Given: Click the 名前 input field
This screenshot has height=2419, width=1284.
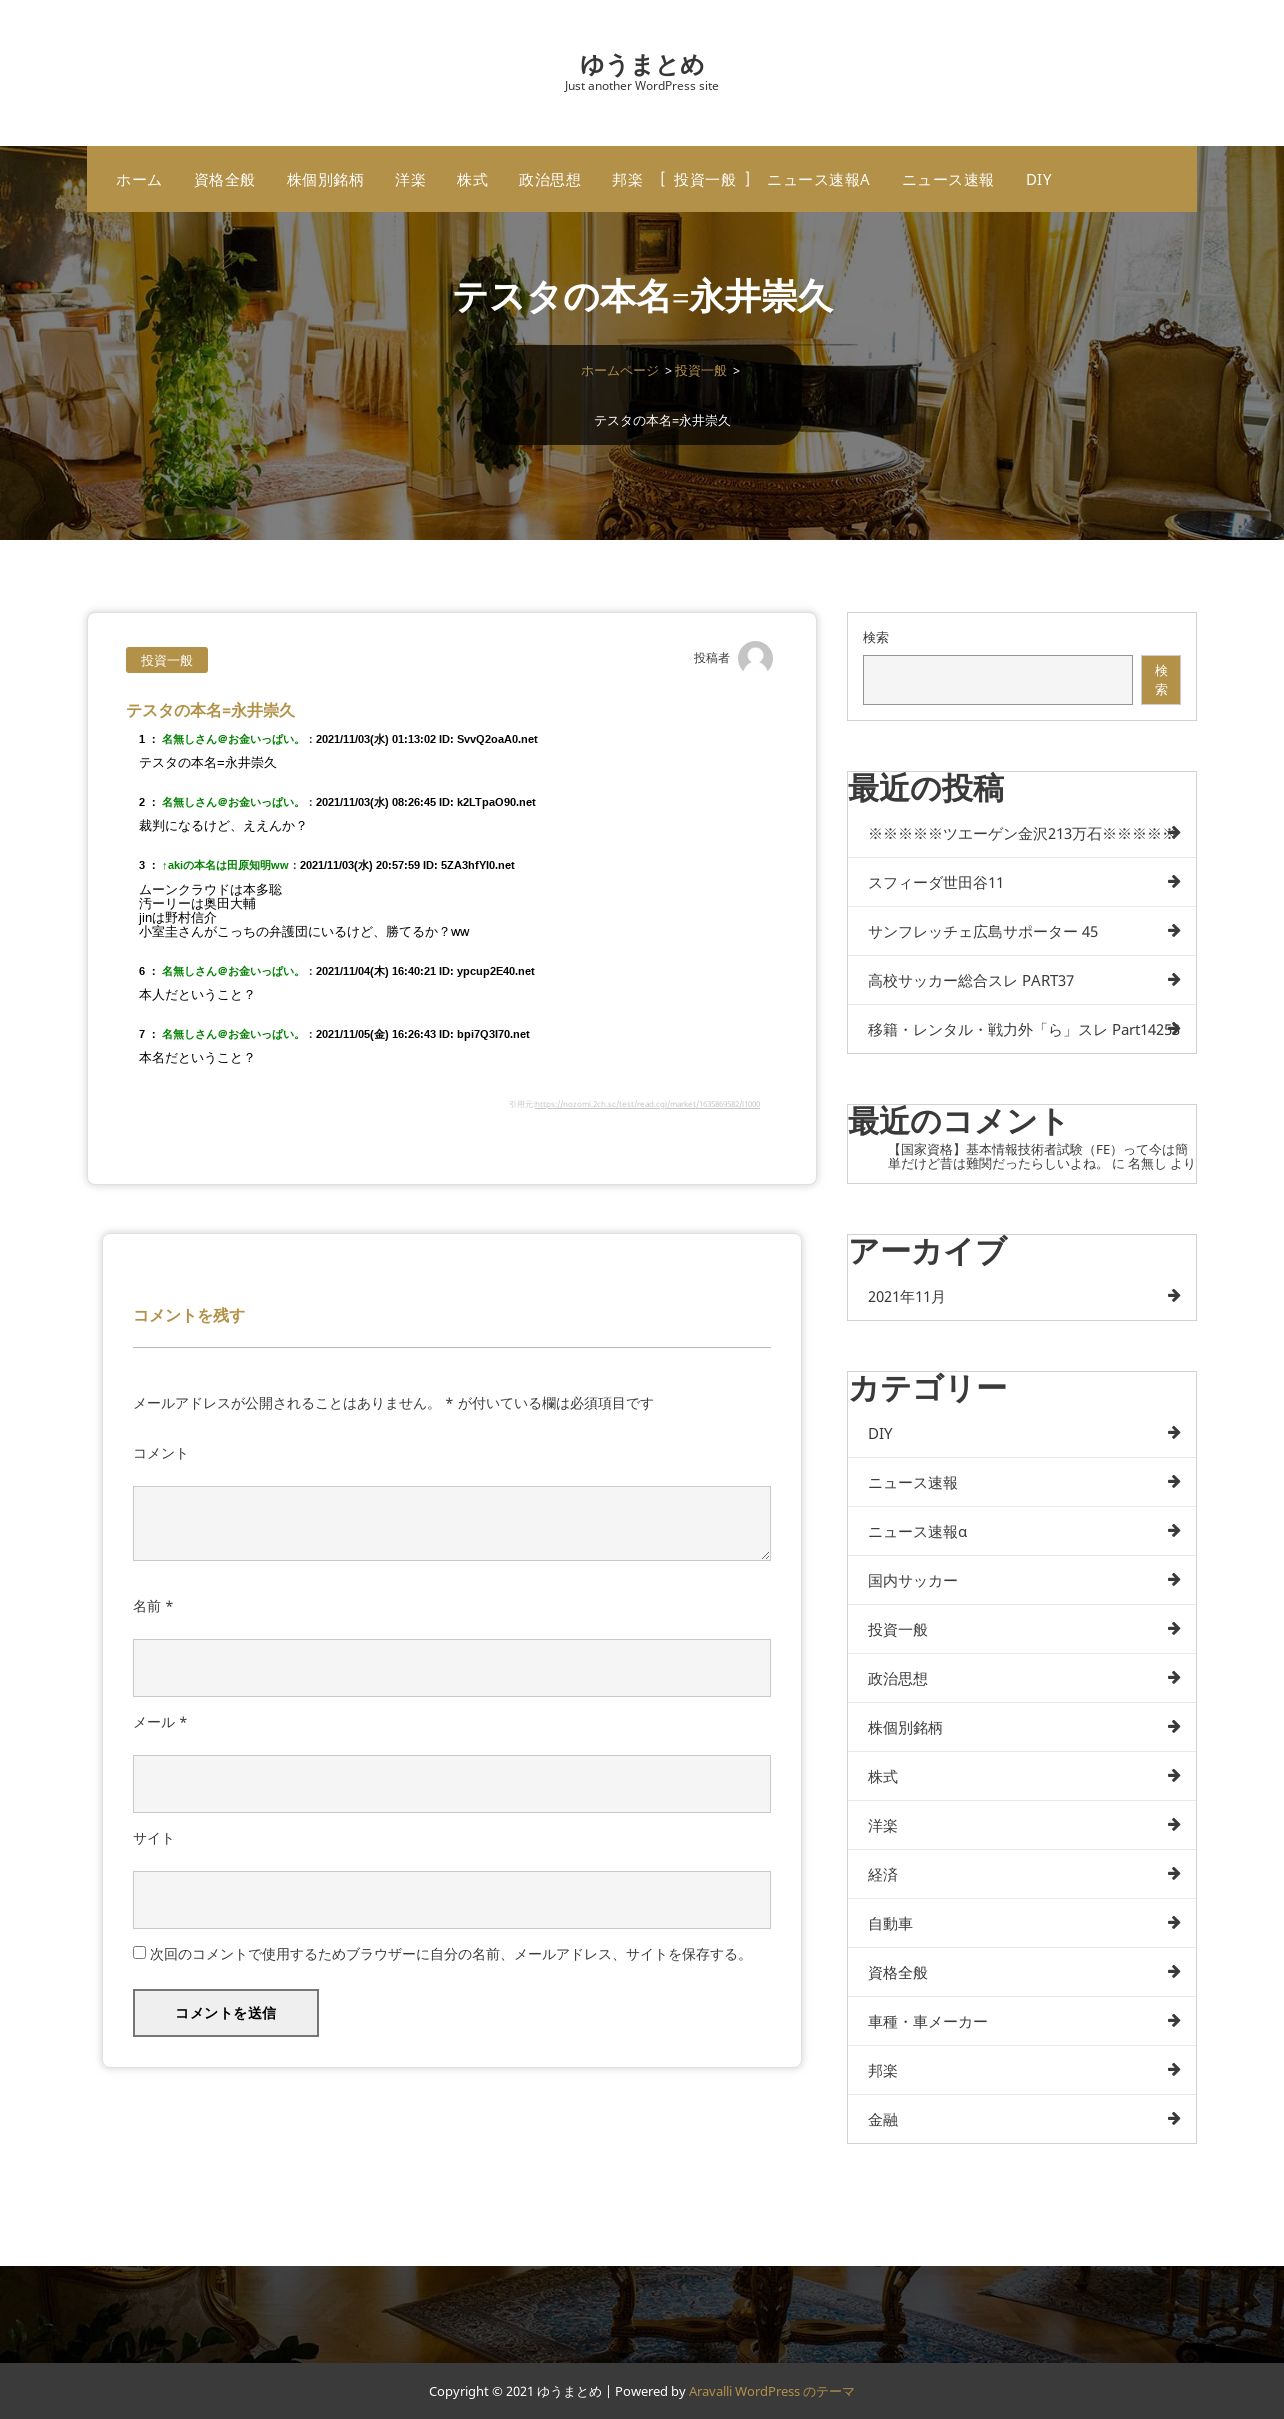Looking at the screenshot, I should point(452,1668).
